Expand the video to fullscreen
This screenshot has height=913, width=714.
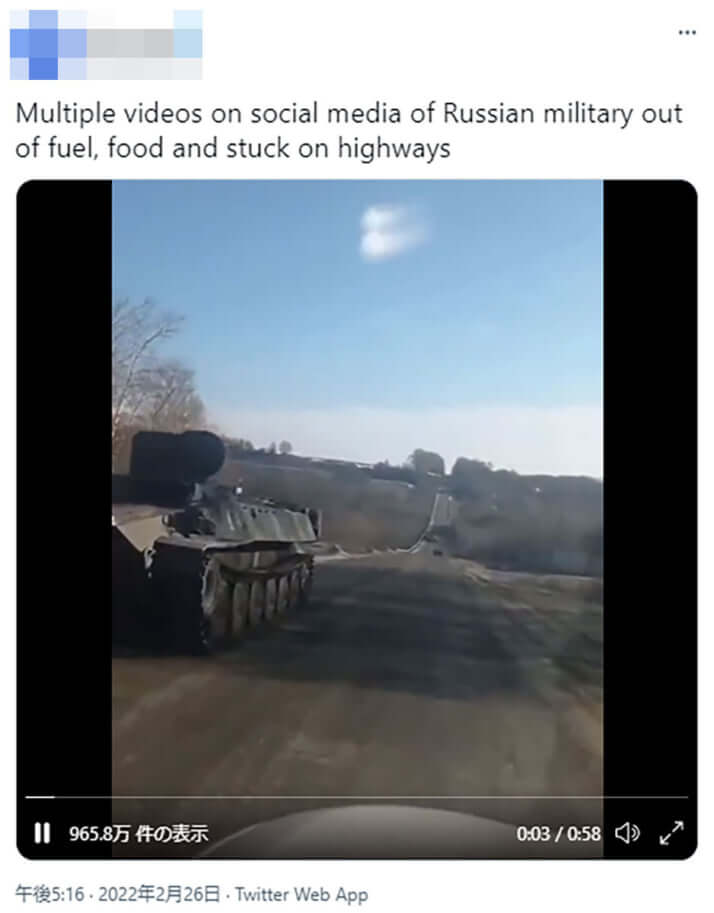[x=671, y=833]
